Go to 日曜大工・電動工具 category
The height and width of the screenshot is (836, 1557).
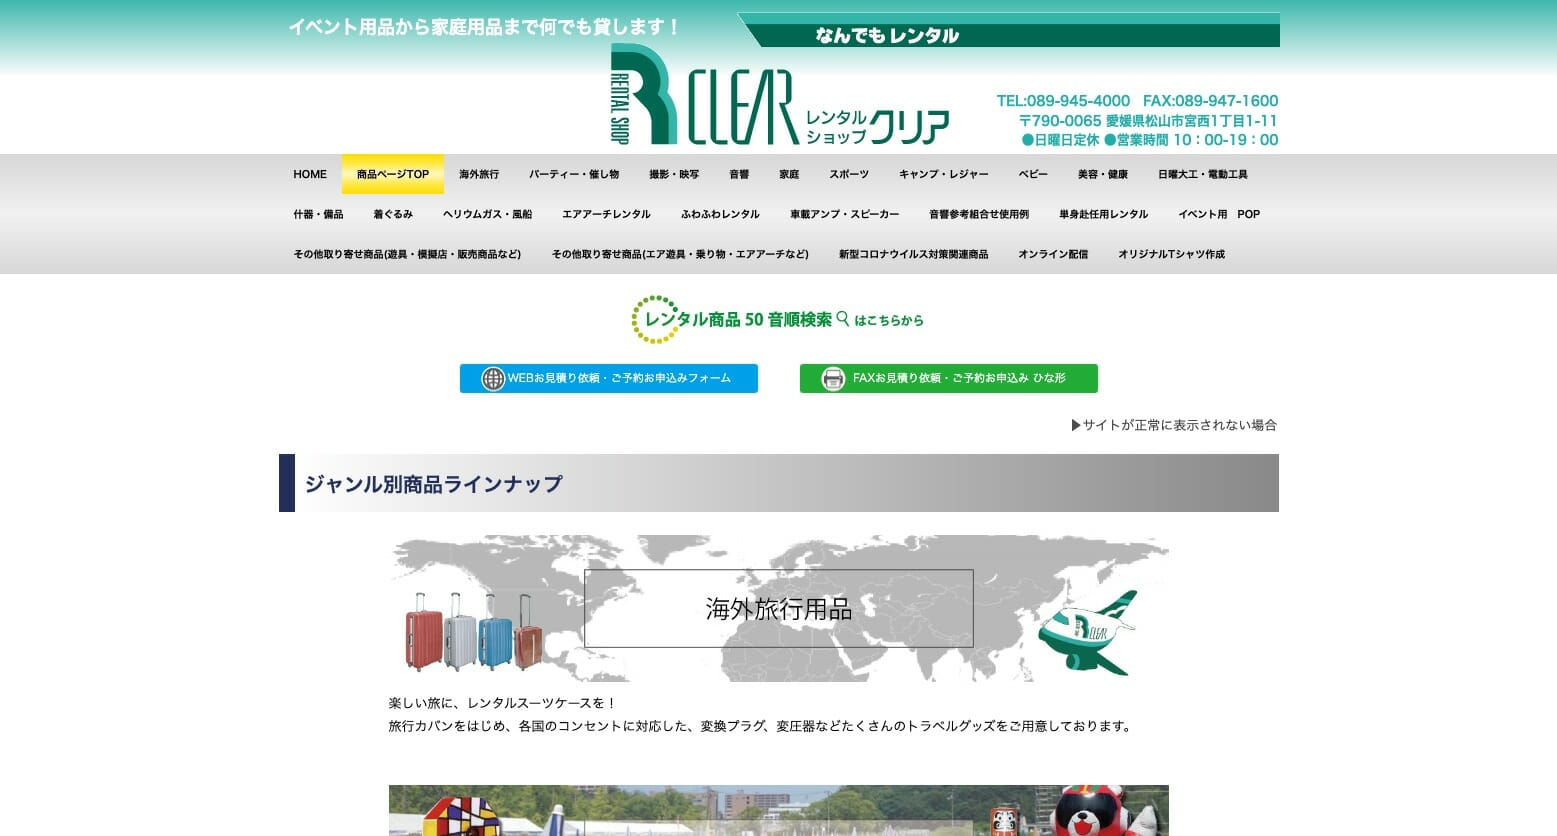pos(1203,174)
